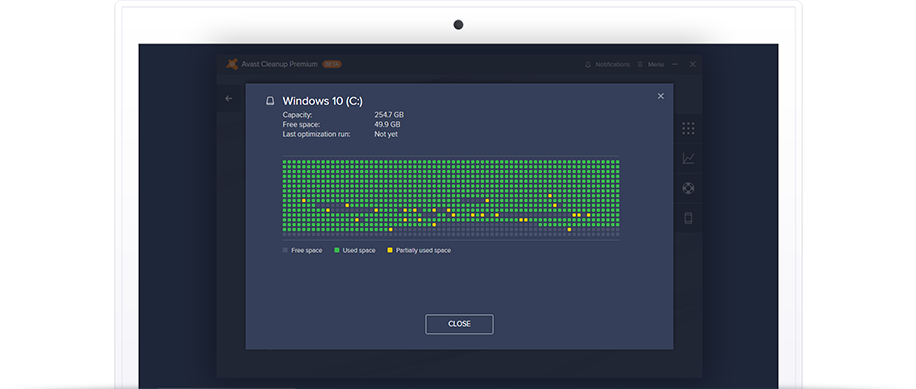Click the "Not yet" optimization status
Image resolution: width=916 pixels, height=389 pixels.
point(386,134)
